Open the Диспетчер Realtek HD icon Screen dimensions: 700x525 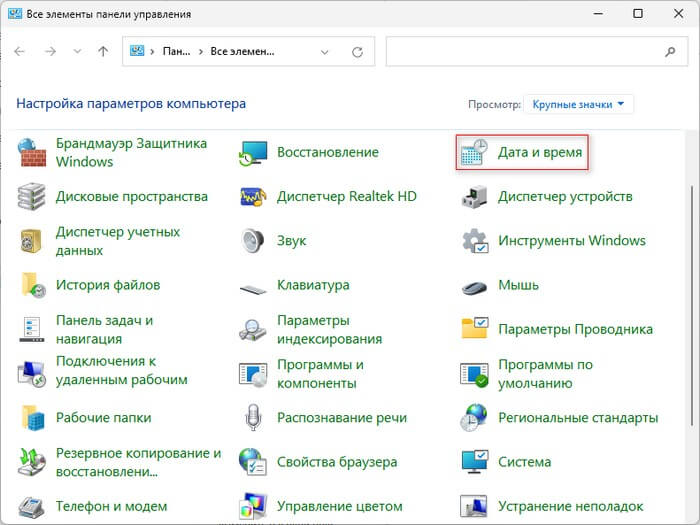[253, 196]
